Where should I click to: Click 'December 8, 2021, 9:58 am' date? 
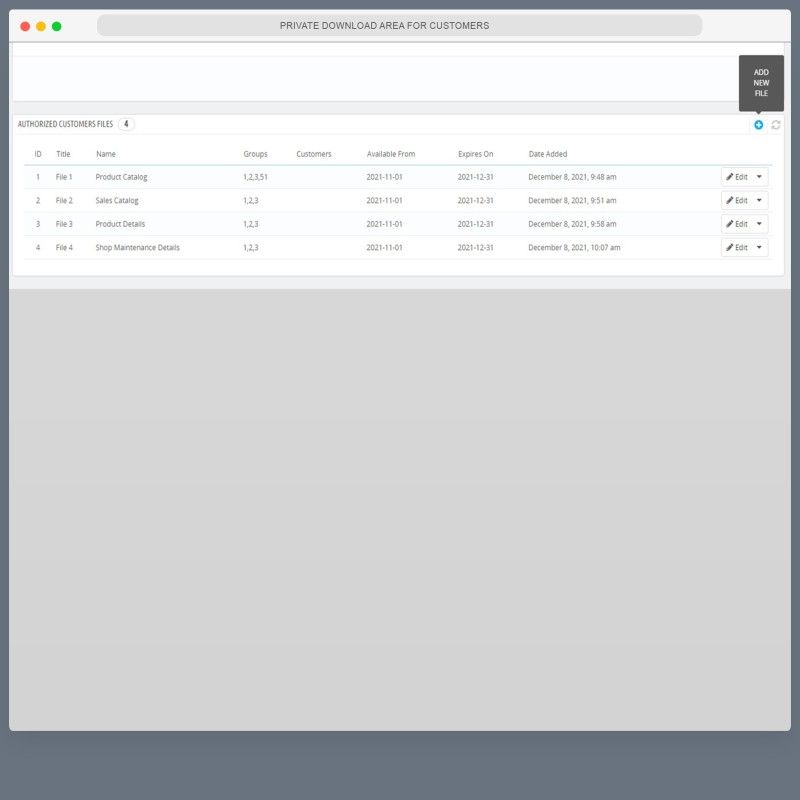pyautogui.click(x=572, y=224)
